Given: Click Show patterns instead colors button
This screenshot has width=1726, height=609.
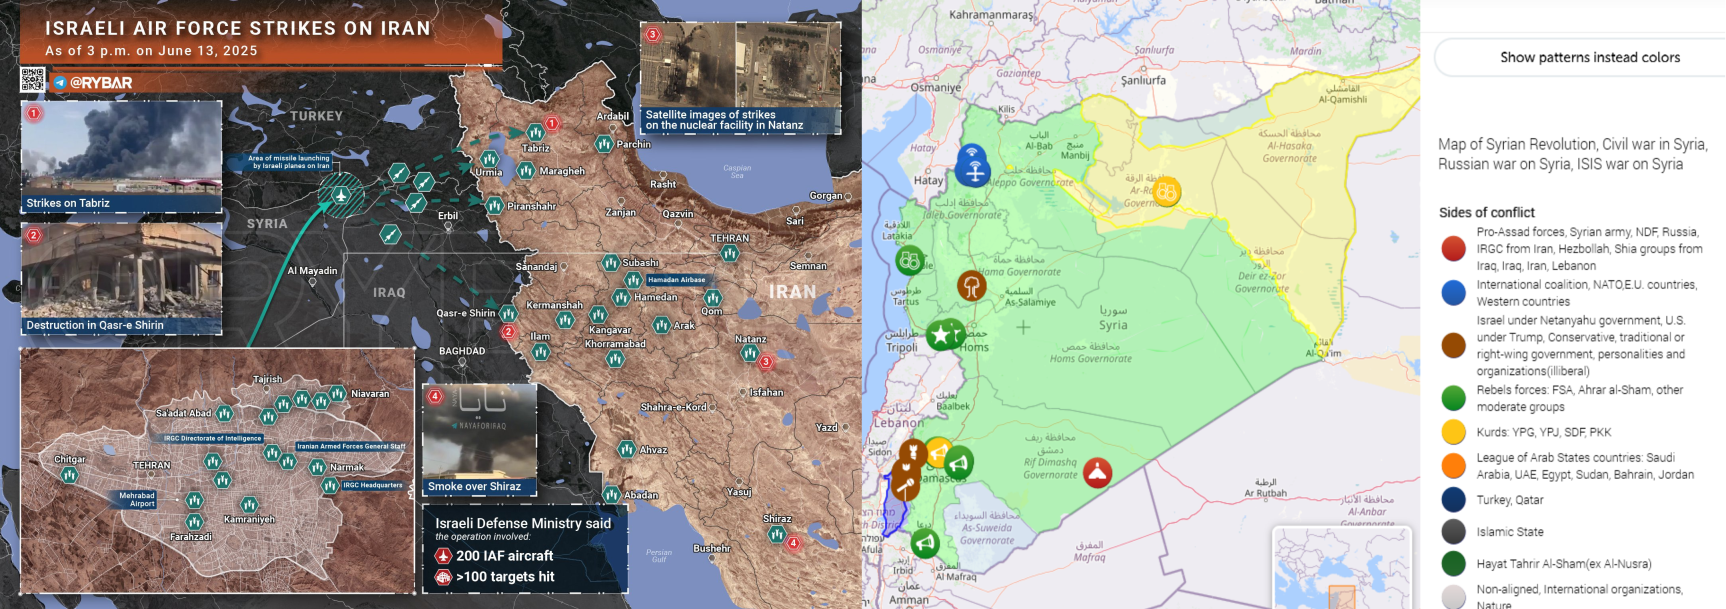Looking at the screenshot, I should (1589, 57).
